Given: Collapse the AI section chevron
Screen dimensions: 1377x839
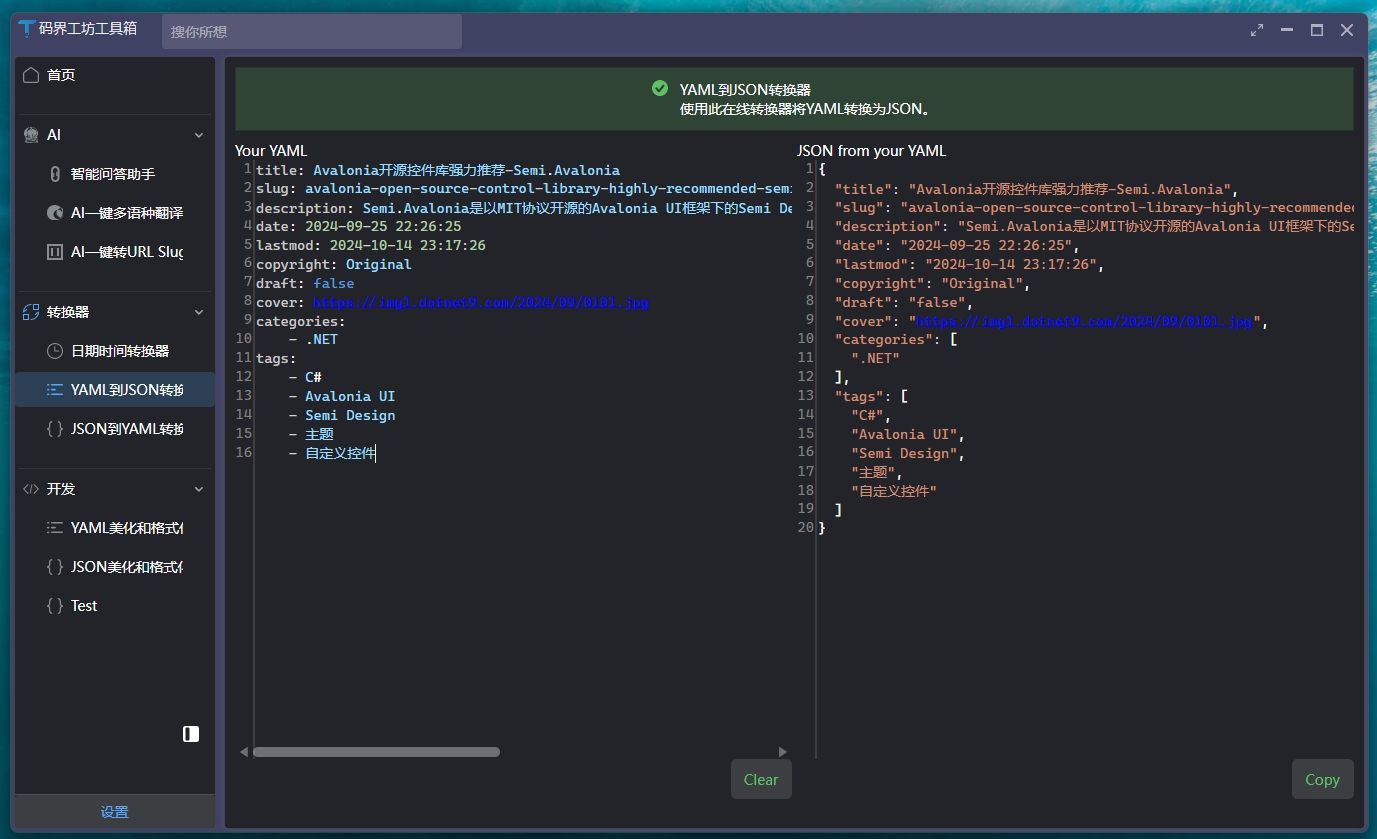Looking at the screenshot, I should (198, 135).
